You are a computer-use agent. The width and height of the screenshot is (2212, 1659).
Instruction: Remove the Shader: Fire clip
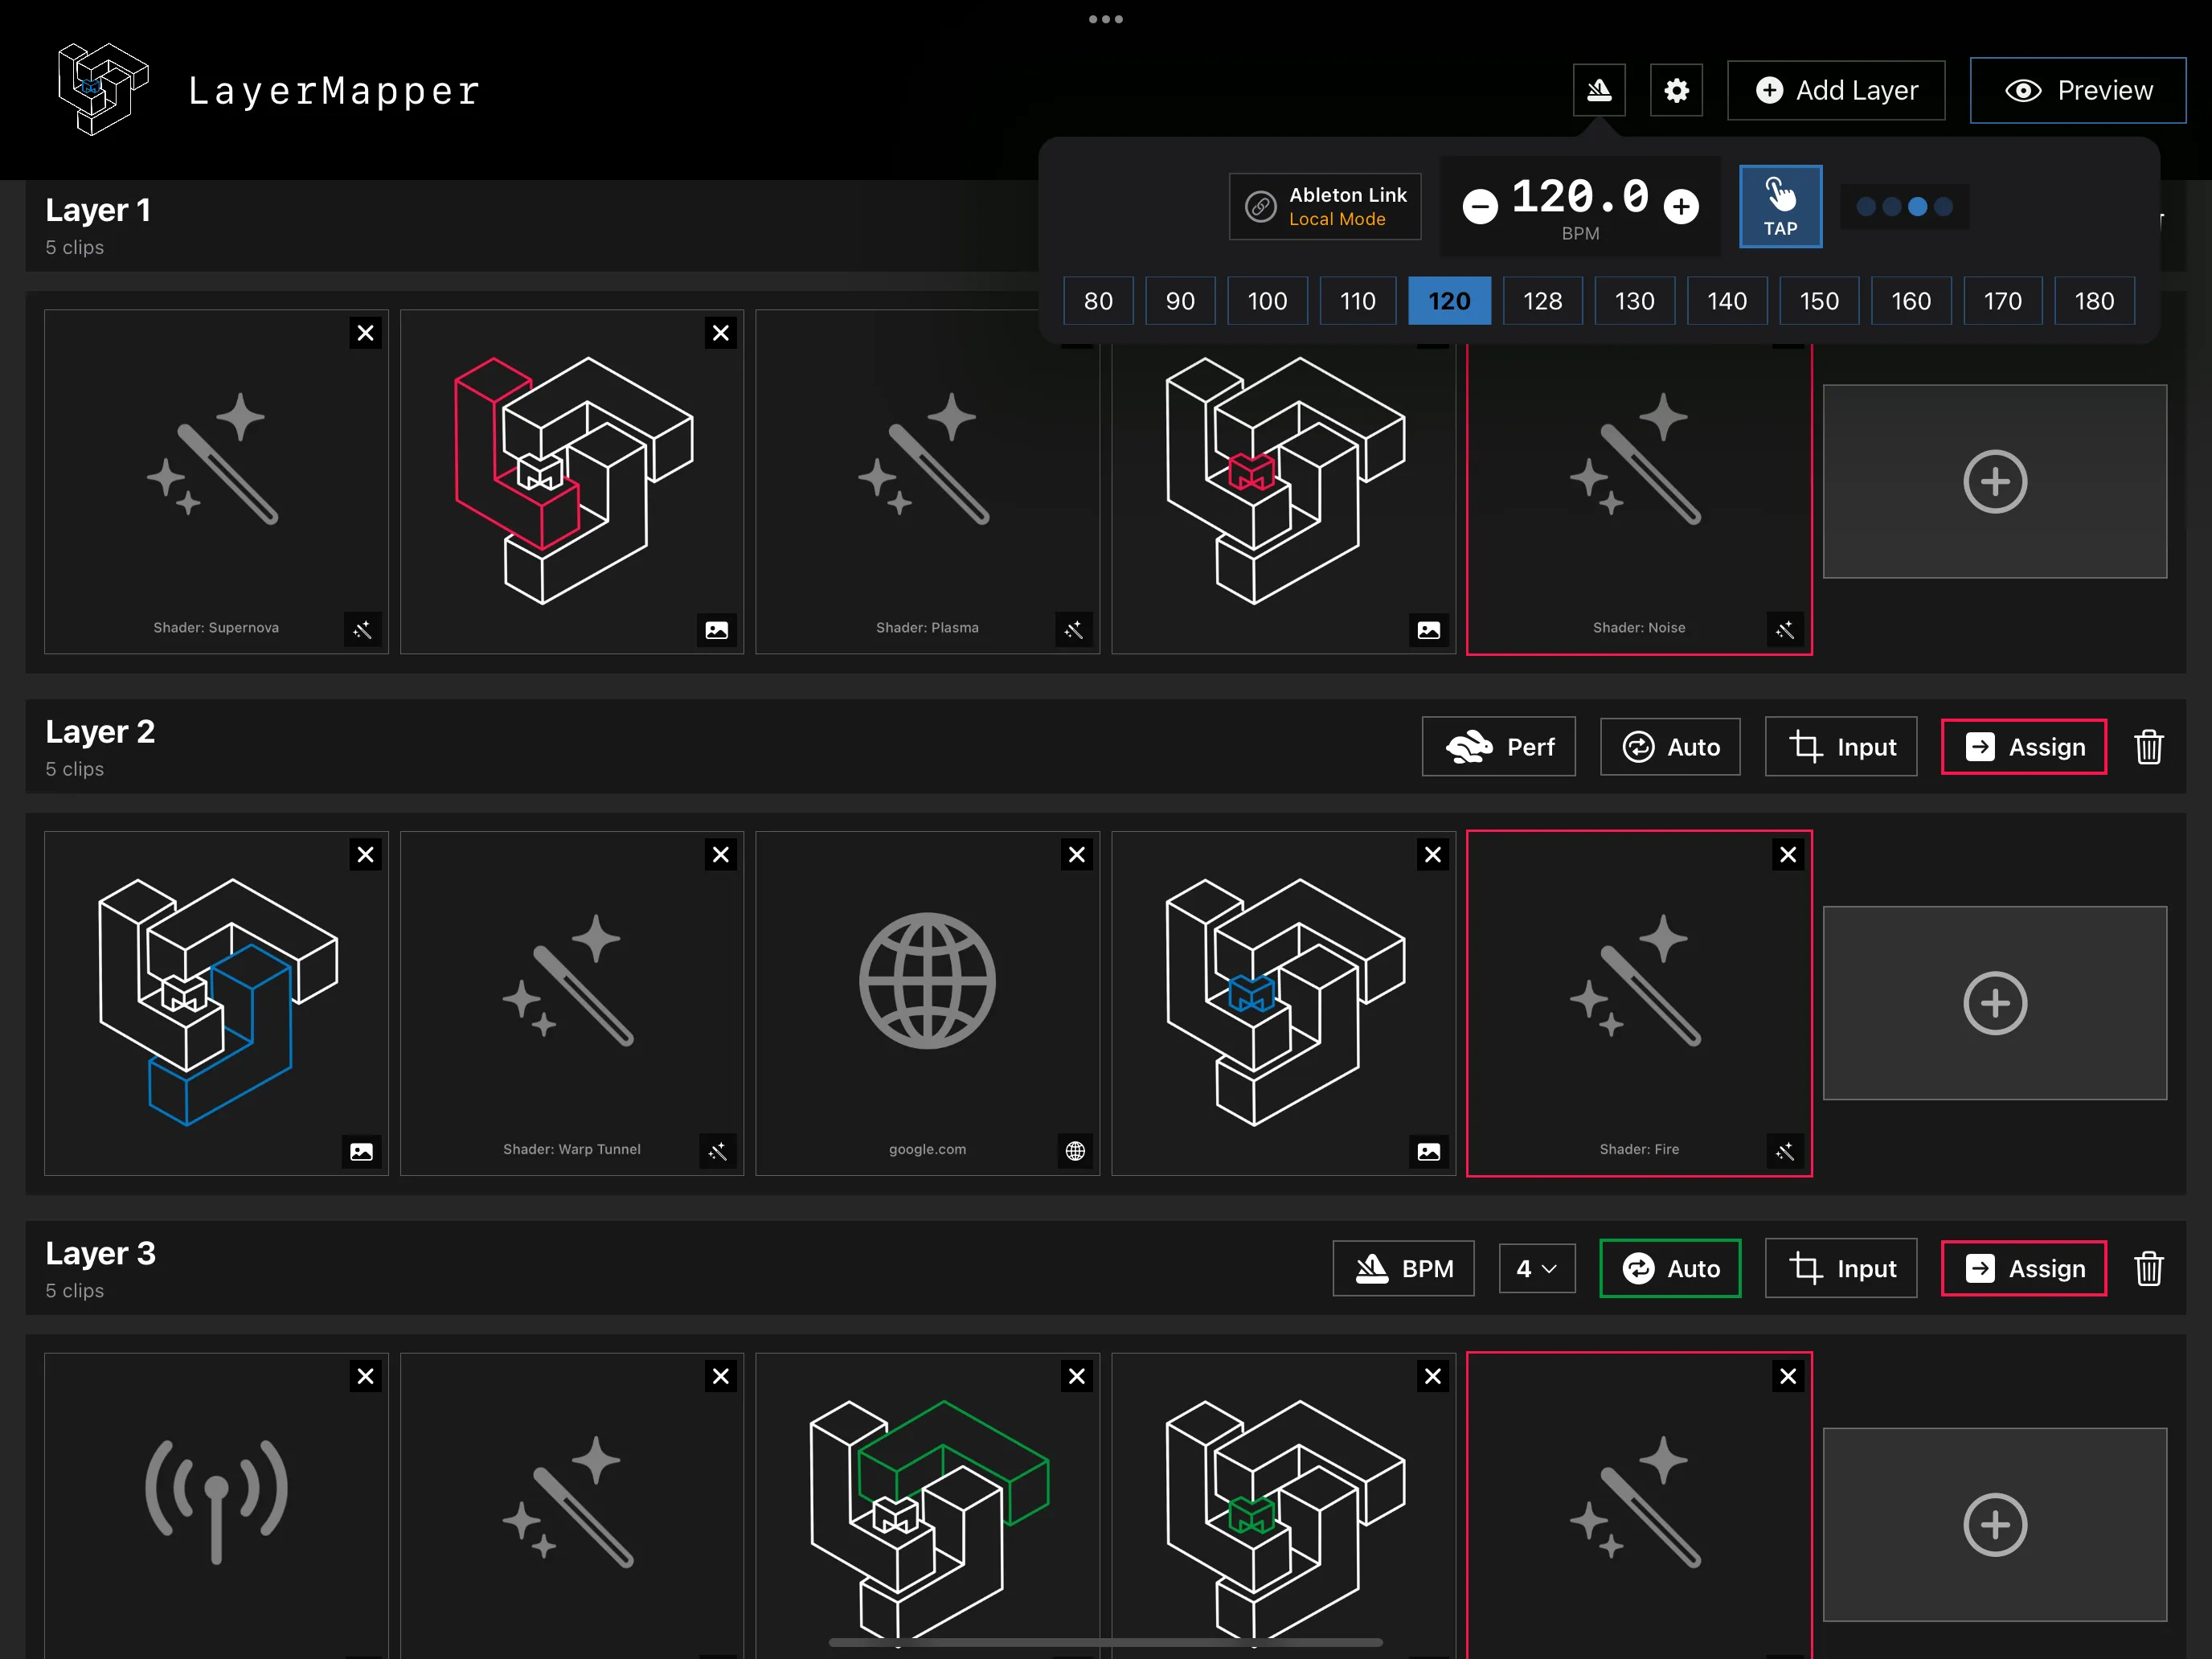click(1788, 855)
